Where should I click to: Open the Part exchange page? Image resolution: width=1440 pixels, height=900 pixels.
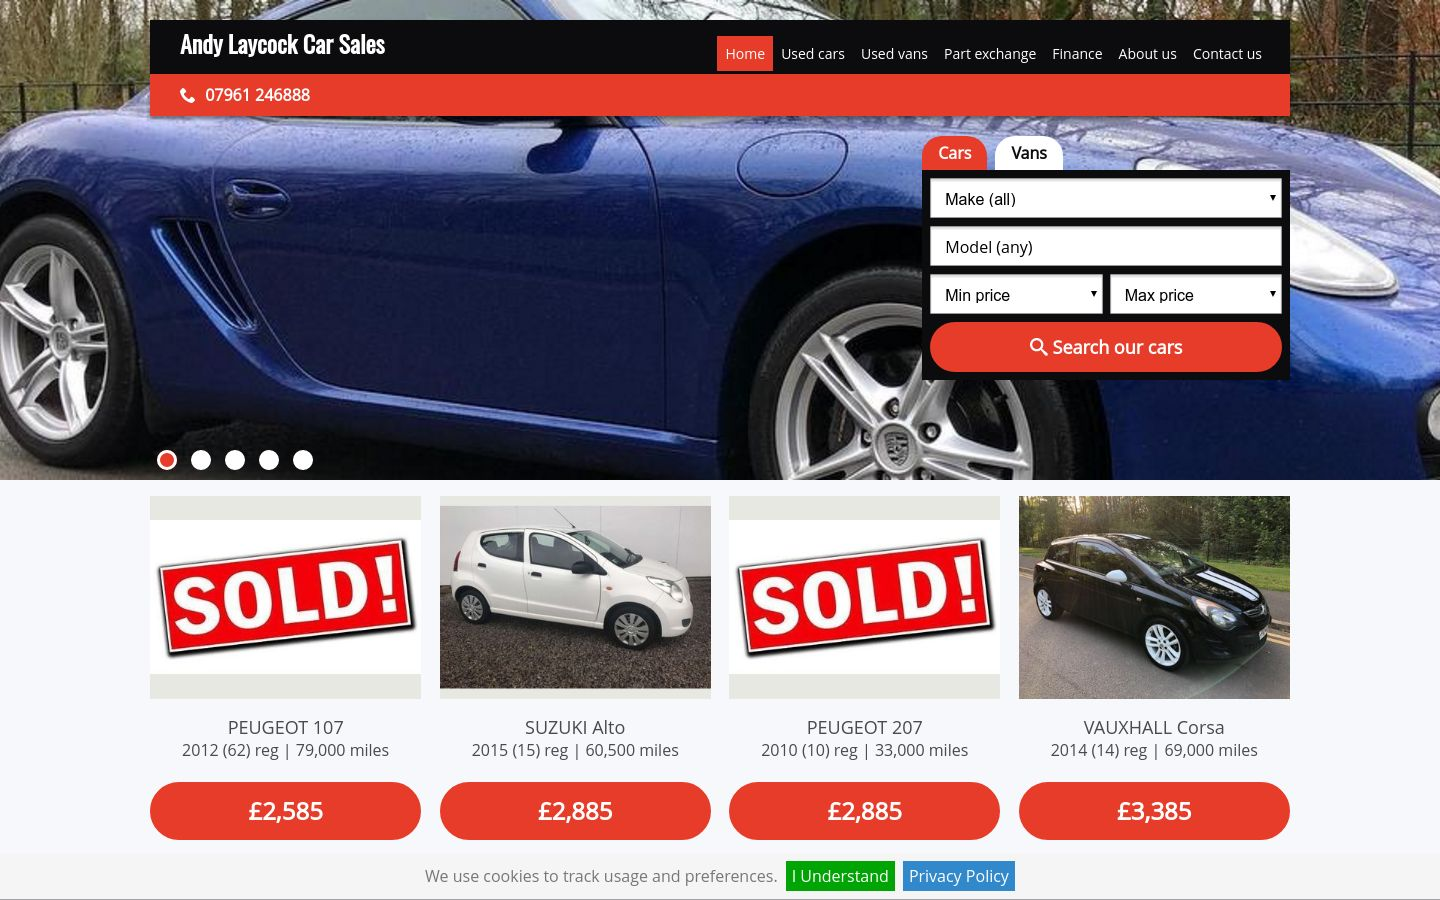point(990,54)
